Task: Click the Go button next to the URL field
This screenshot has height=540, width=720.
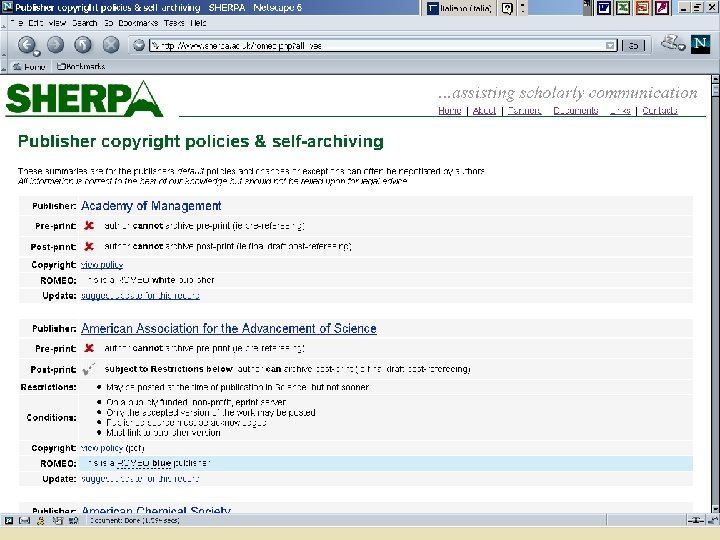Action: [x=633, y=45]
